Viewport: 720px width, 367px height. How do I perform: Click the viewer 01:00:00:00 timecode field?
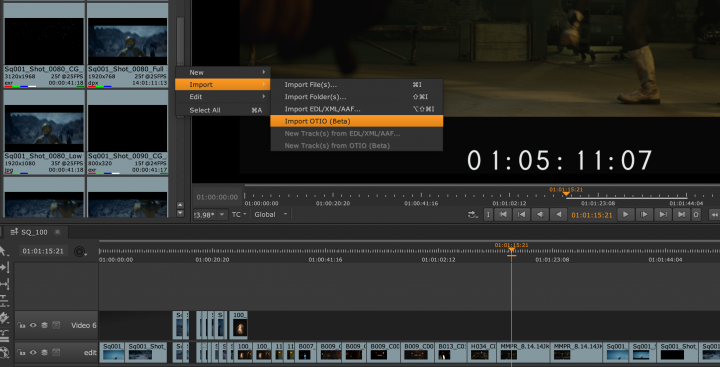tap(217, 197)
